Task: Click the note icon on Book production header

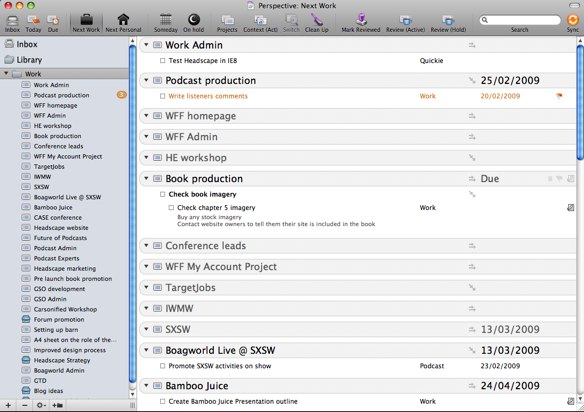Action: point(571,179)
